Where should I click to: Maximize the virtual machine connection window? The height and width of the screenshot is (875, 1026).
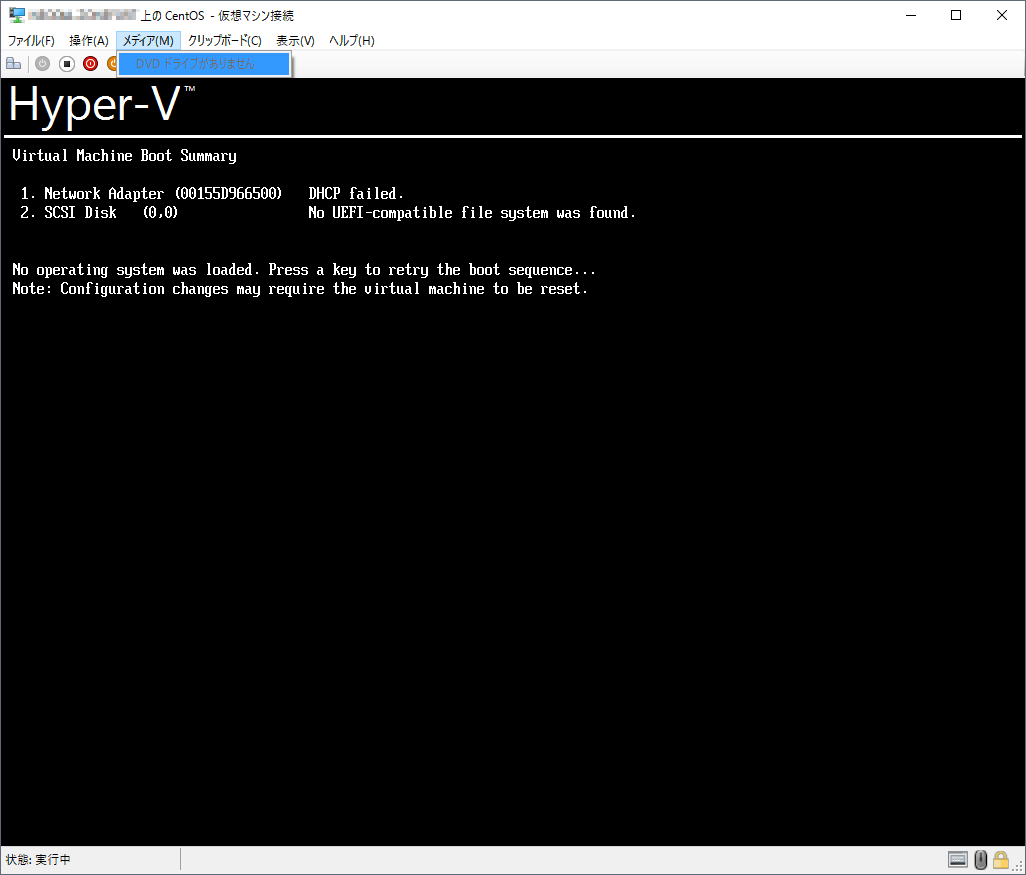coord(956,15)
